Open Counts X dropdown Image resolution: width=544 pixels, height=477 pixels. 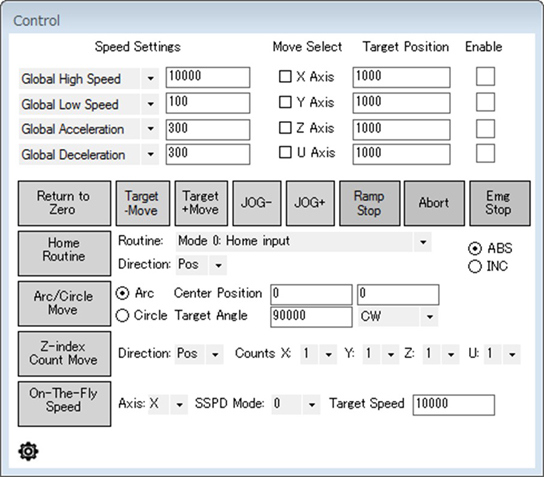pos(328,354)
